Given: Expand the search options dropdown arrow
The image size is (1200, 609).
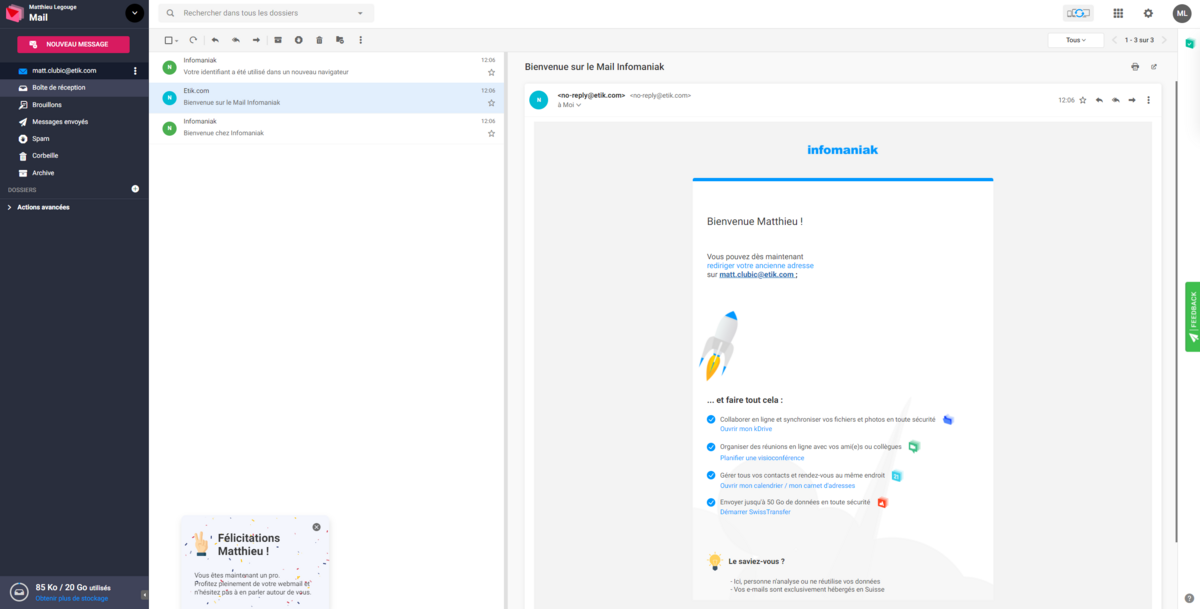Looking at the screenshot, I should coord(360,14).
